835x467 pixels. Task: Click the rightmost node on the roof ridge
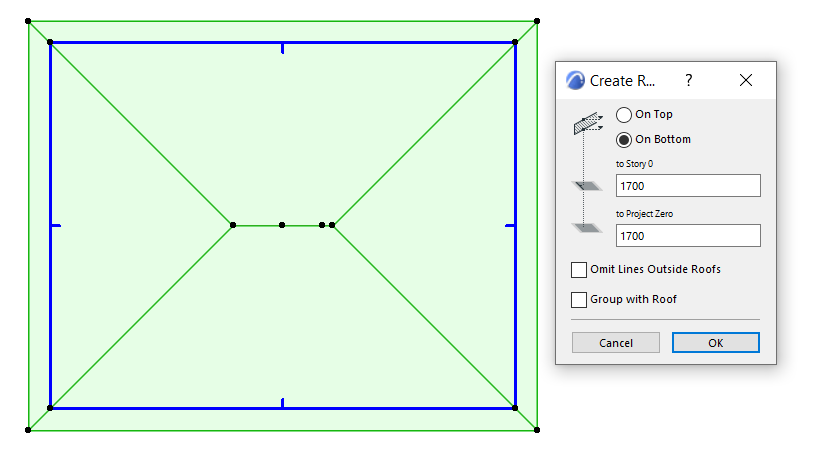pos(332,225)
